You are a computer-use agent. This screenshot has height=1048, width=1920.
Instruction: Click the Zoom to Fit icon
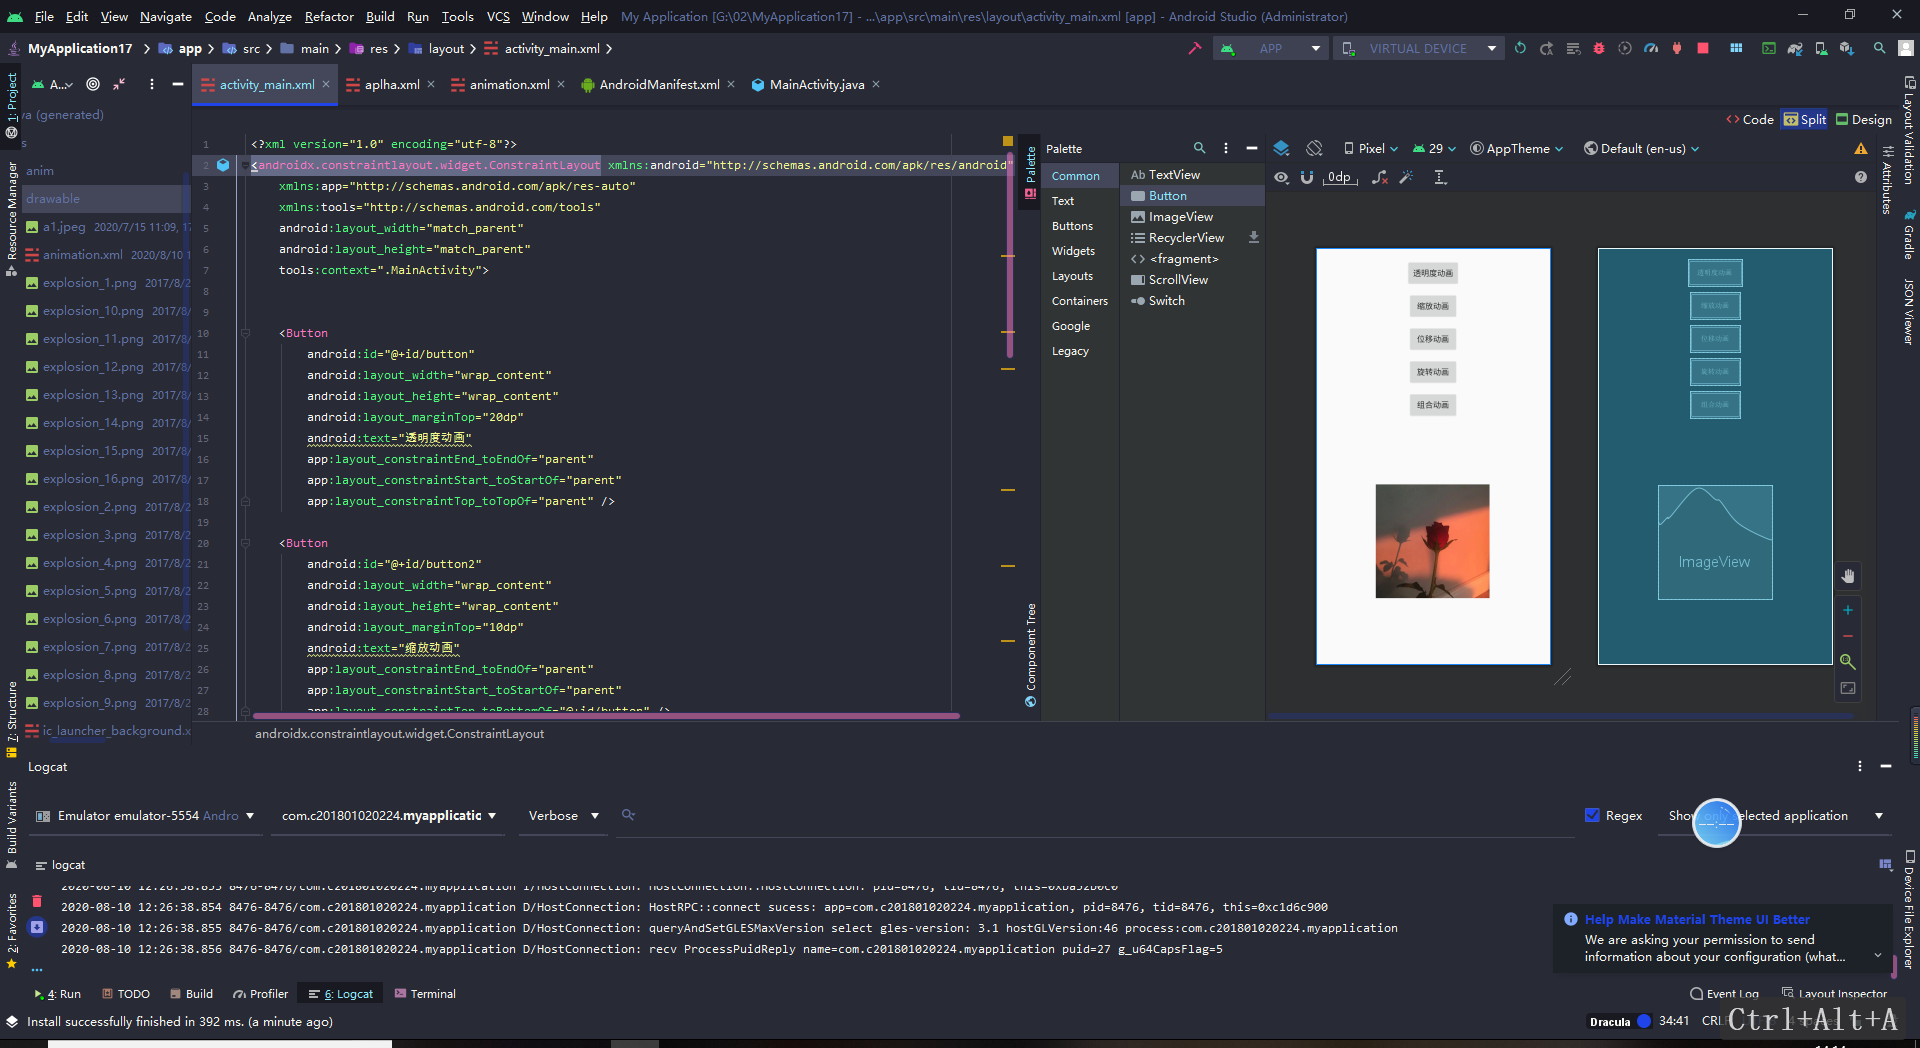coord(1848,688)
